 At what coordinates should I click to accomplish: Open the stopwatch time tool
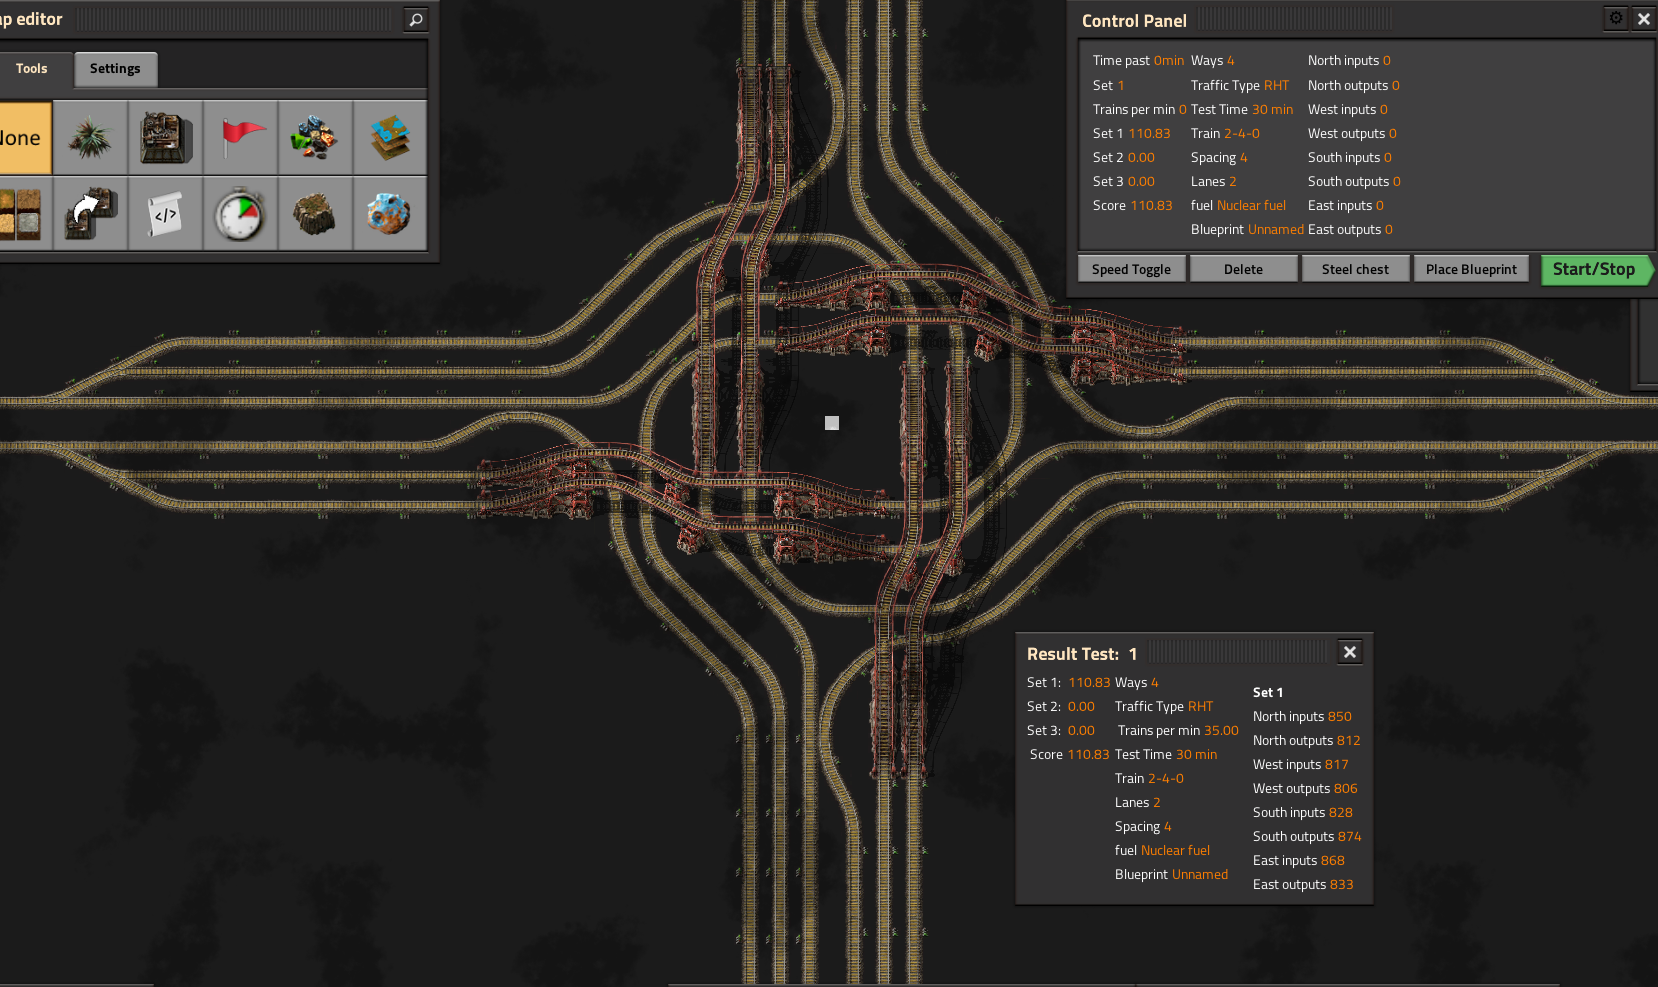pos(241,213)
